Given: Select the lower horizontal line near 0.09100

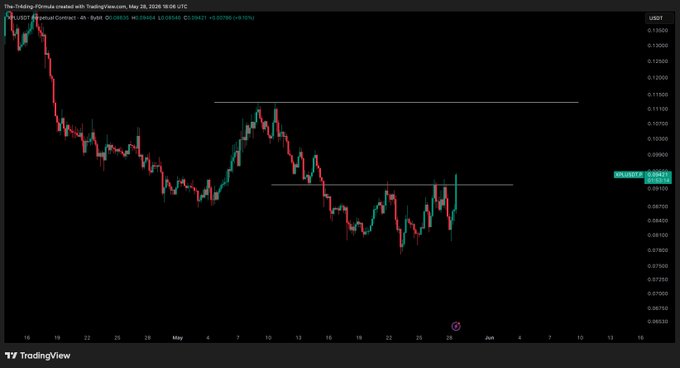Looking at the screenshot, I should [392, 185].
